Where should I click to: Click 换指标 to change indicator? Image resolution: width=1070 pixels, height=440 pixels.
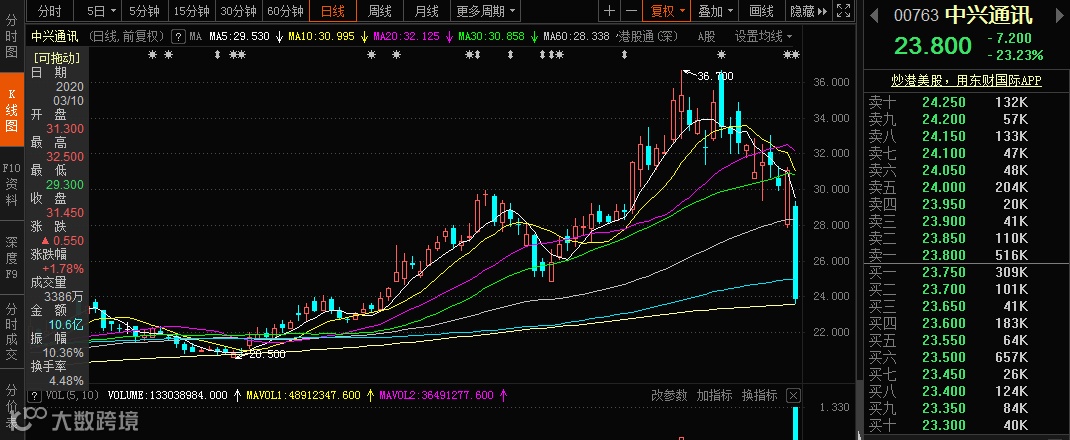tap(759, 395)
